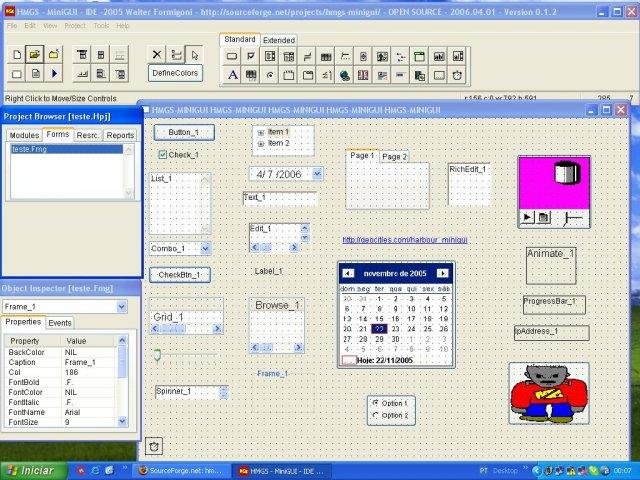
Task: Expand tree node Item 2
Action: coord(261,144)
